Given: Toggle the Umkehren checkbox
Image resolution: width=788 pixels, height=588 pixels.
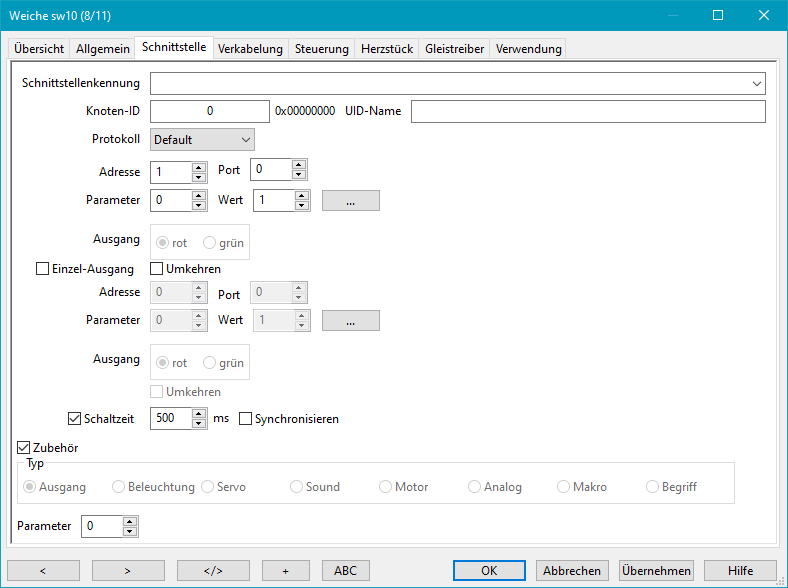Looking at the screenshot, I should pos(157,269).
